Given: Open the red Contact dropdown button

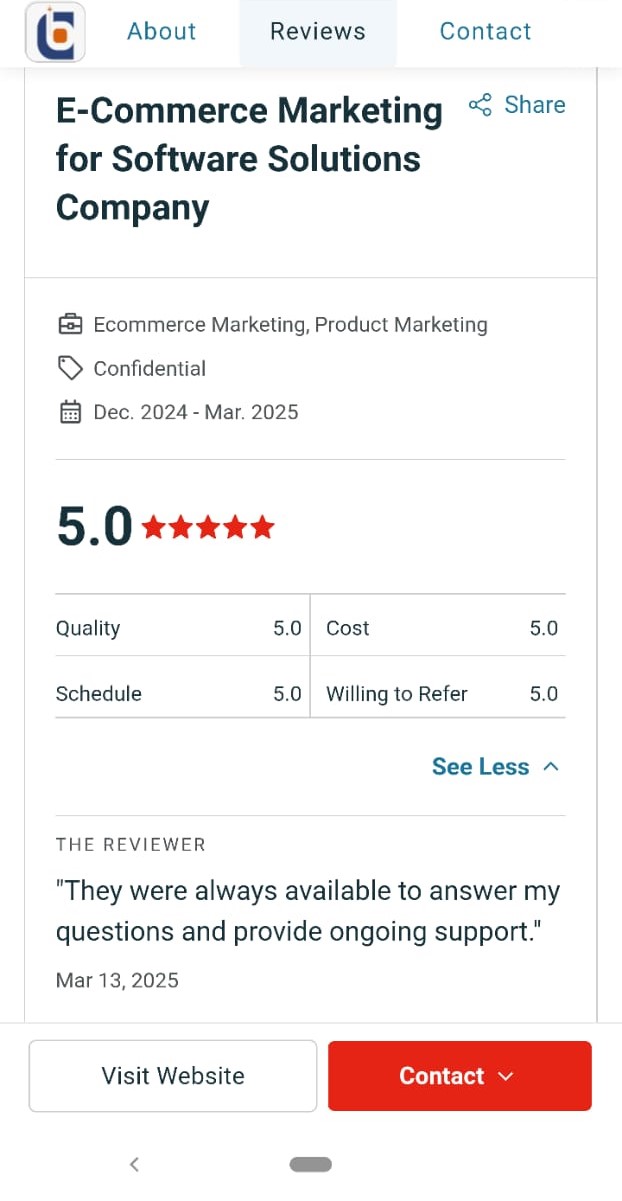Looking at the screenshot, I should tap(459, 1076).
